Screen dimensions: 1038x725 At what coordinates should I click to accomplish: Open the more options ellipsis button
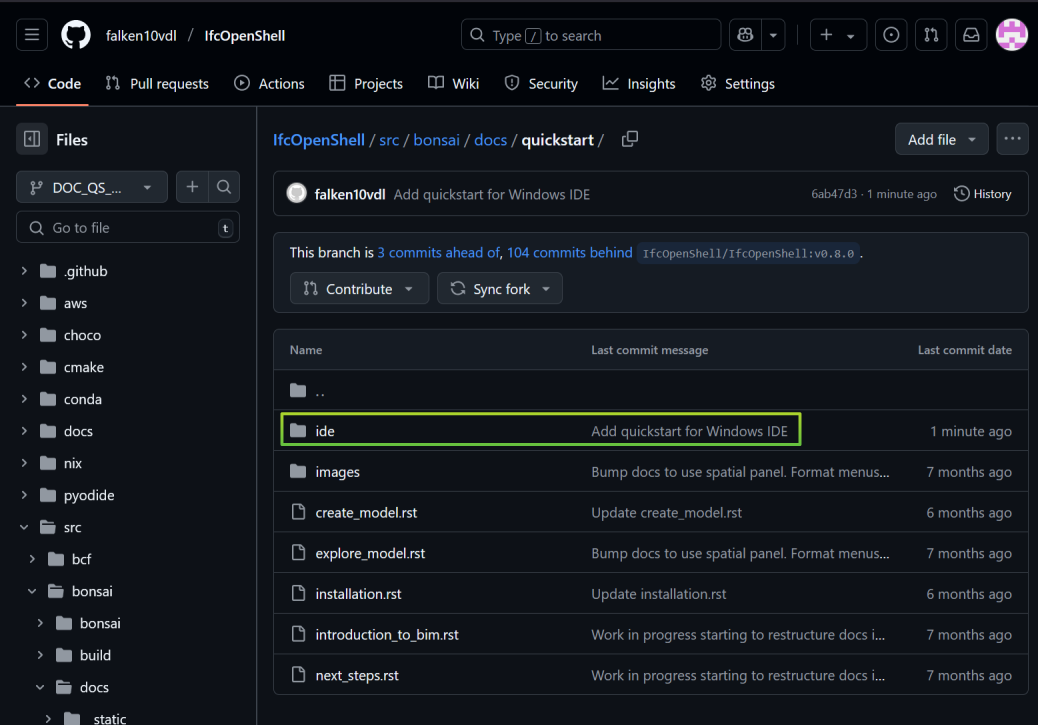click(x=1012, y=139)
